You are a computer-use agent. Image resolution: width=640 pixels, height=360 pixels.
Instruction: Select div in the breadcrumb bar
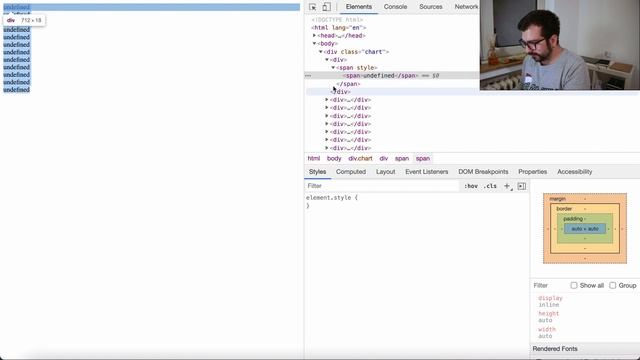(x=383, y=158)
